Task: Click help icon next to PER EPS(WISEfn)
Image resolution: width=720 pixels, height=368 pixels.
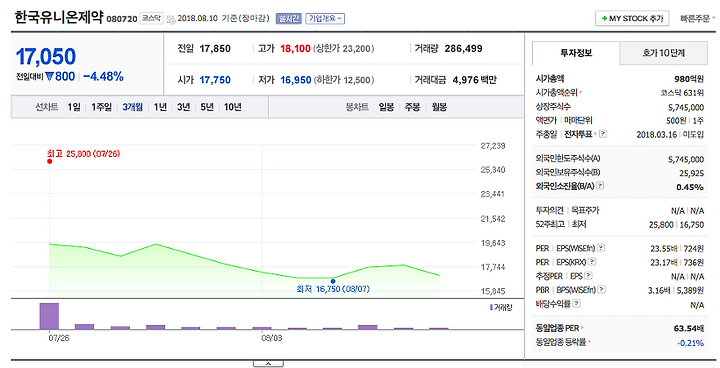Action: 601,248
